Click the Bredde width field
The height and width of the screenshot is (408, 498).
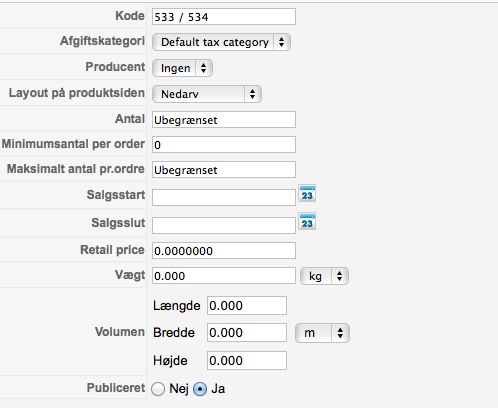247,332
